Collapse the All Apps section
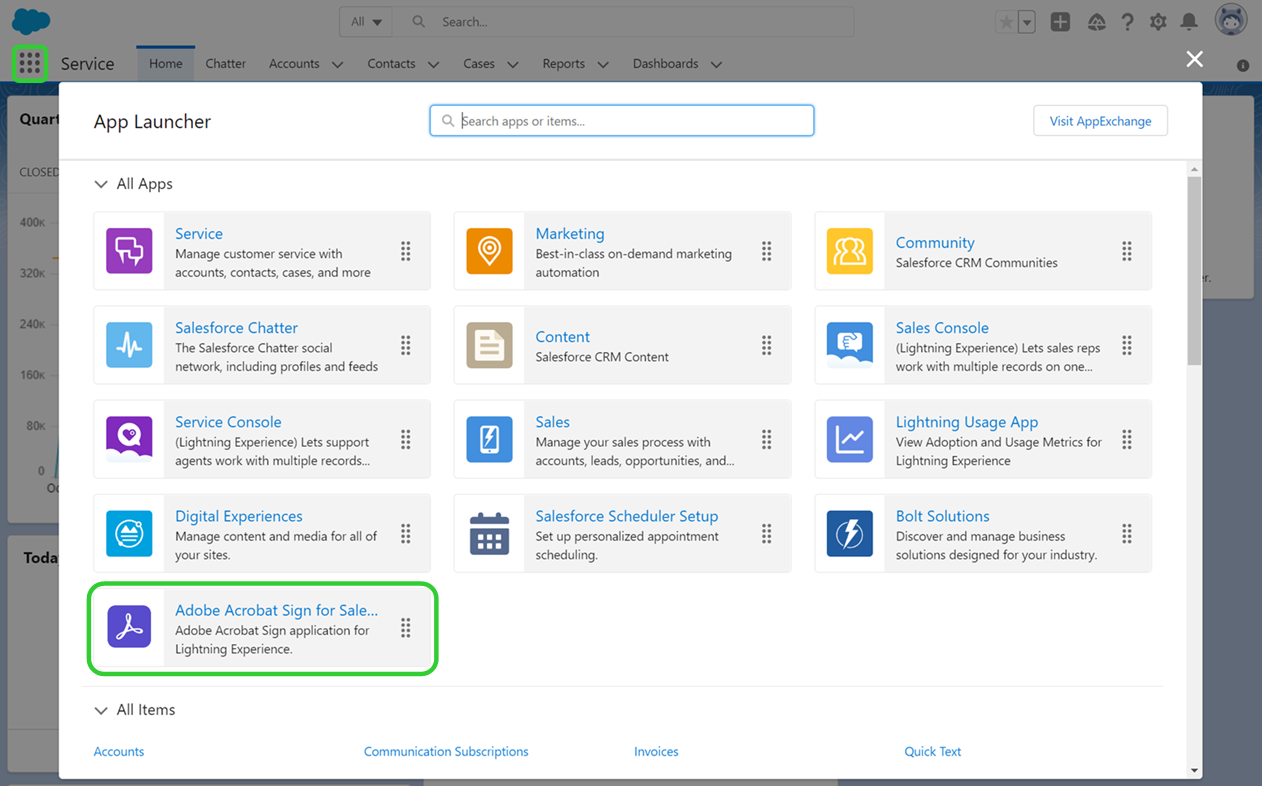Viewport: 1262px width, 786px height. coord(101,184)
